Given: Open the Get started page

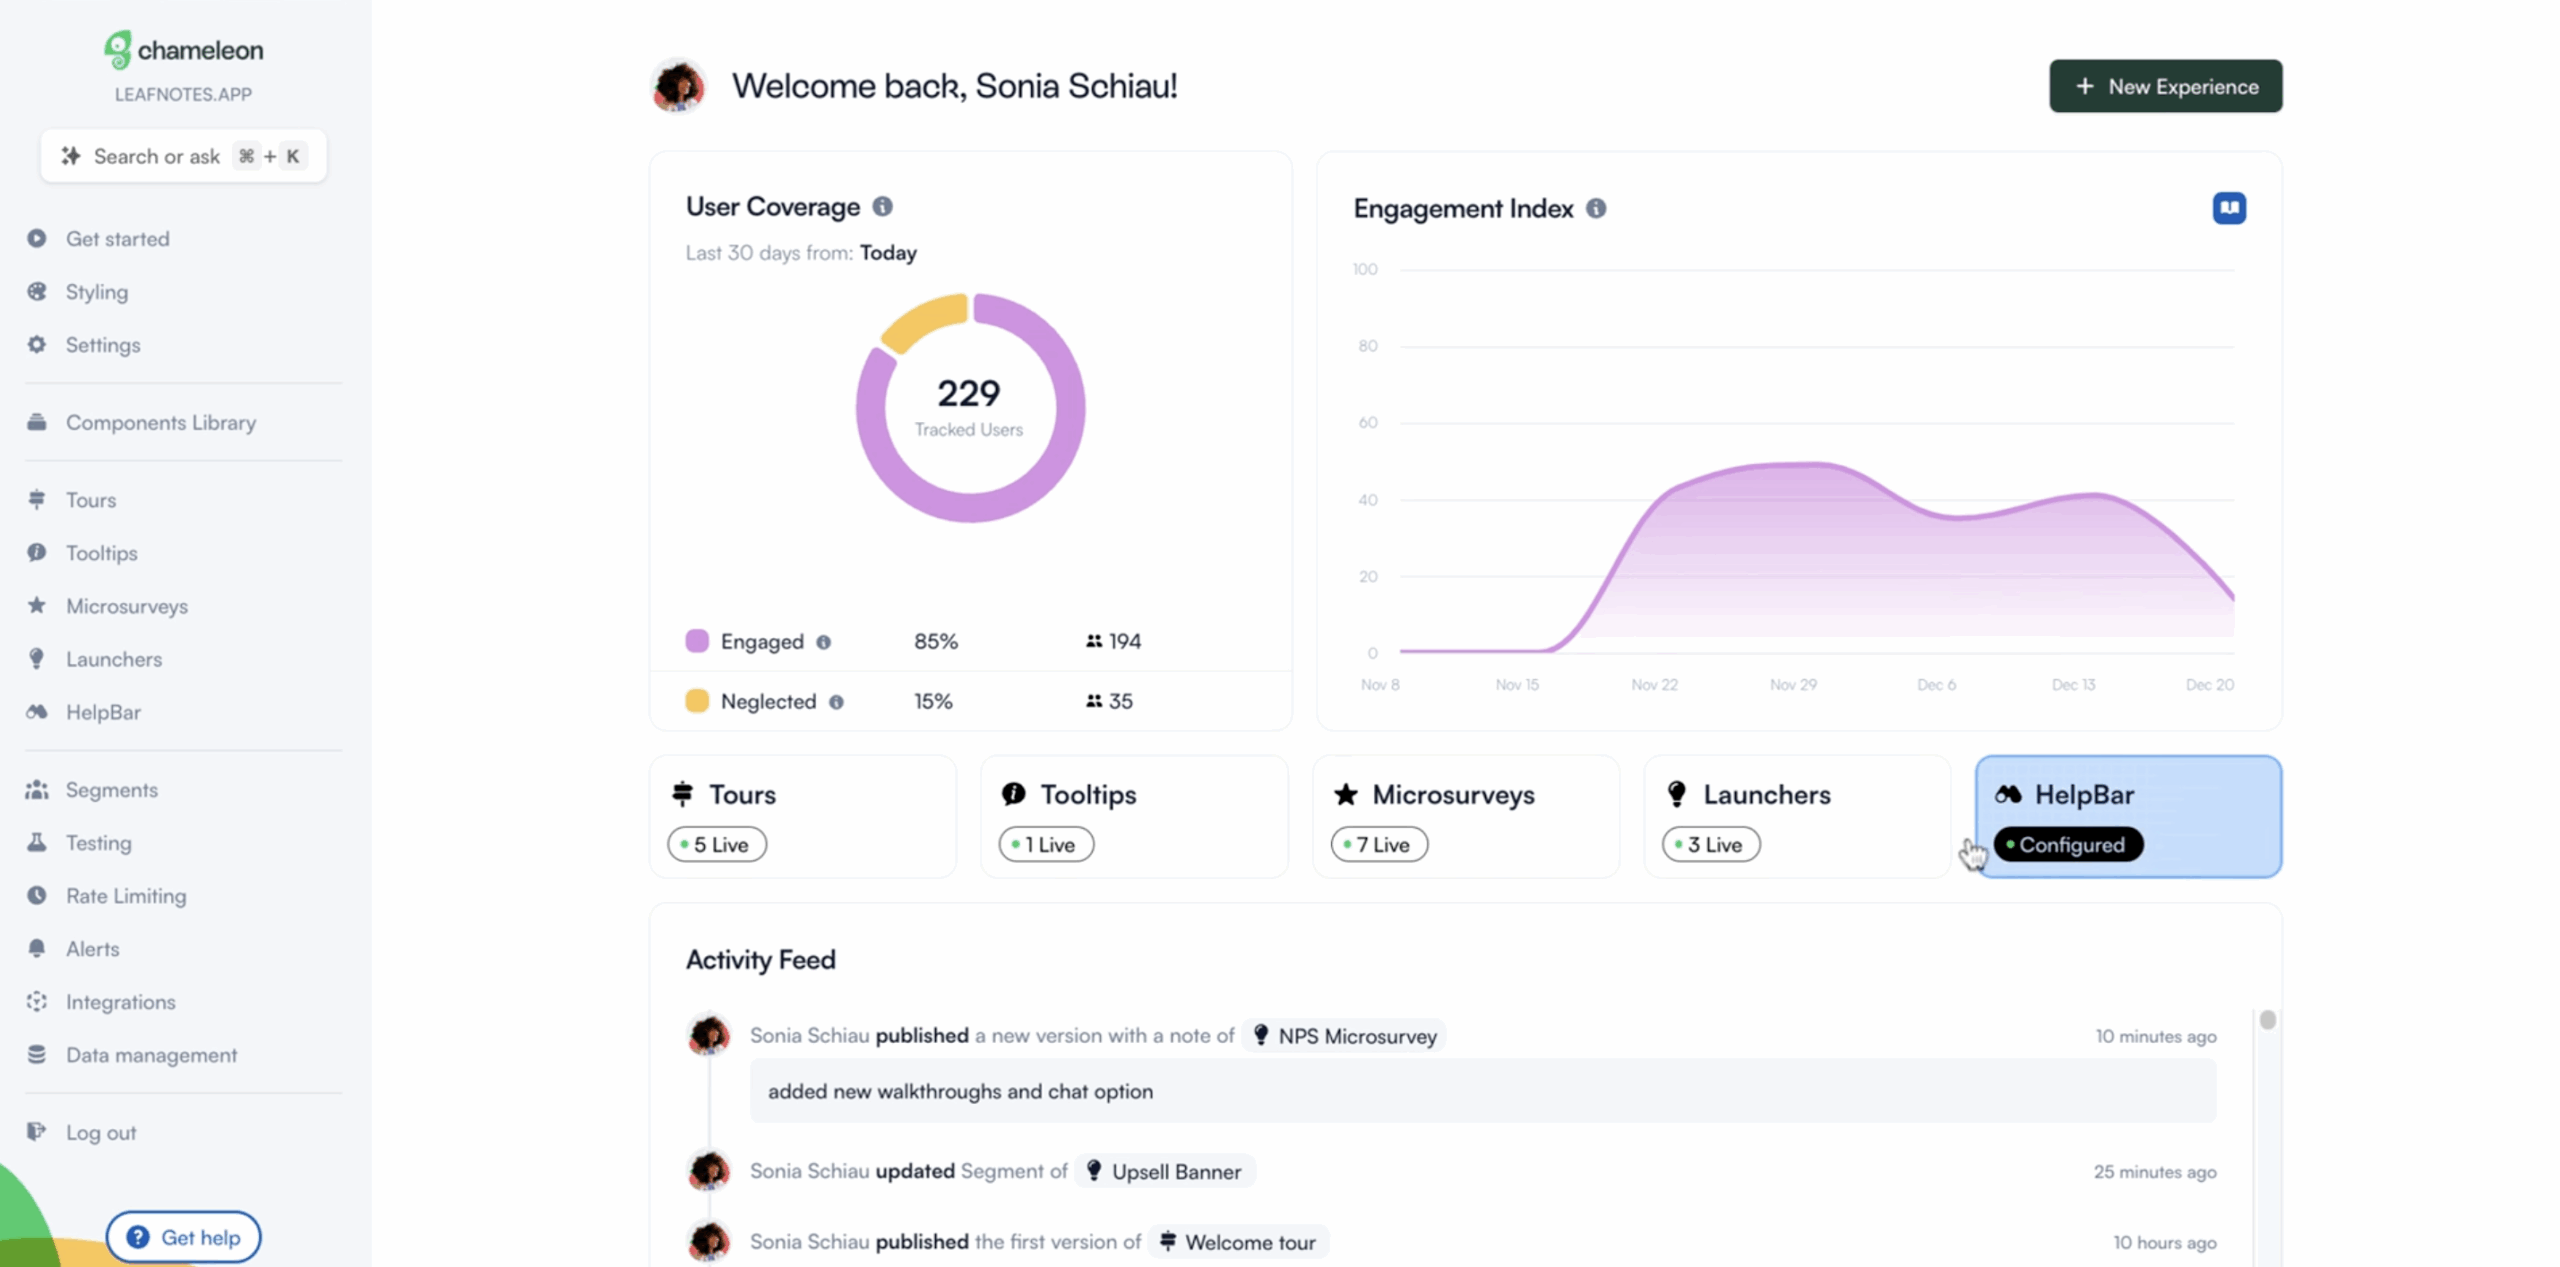Looking at the screenshot, I should (x=118, y=238).
